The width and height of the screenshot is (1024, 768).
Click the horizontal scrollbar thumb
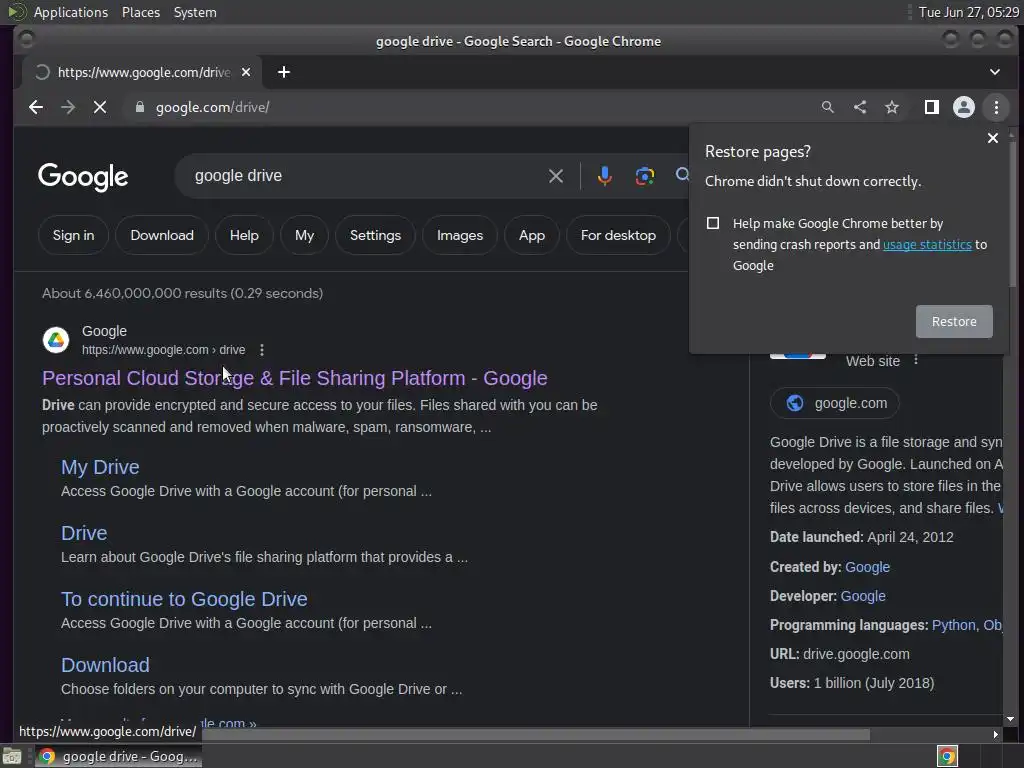[536, 735]
